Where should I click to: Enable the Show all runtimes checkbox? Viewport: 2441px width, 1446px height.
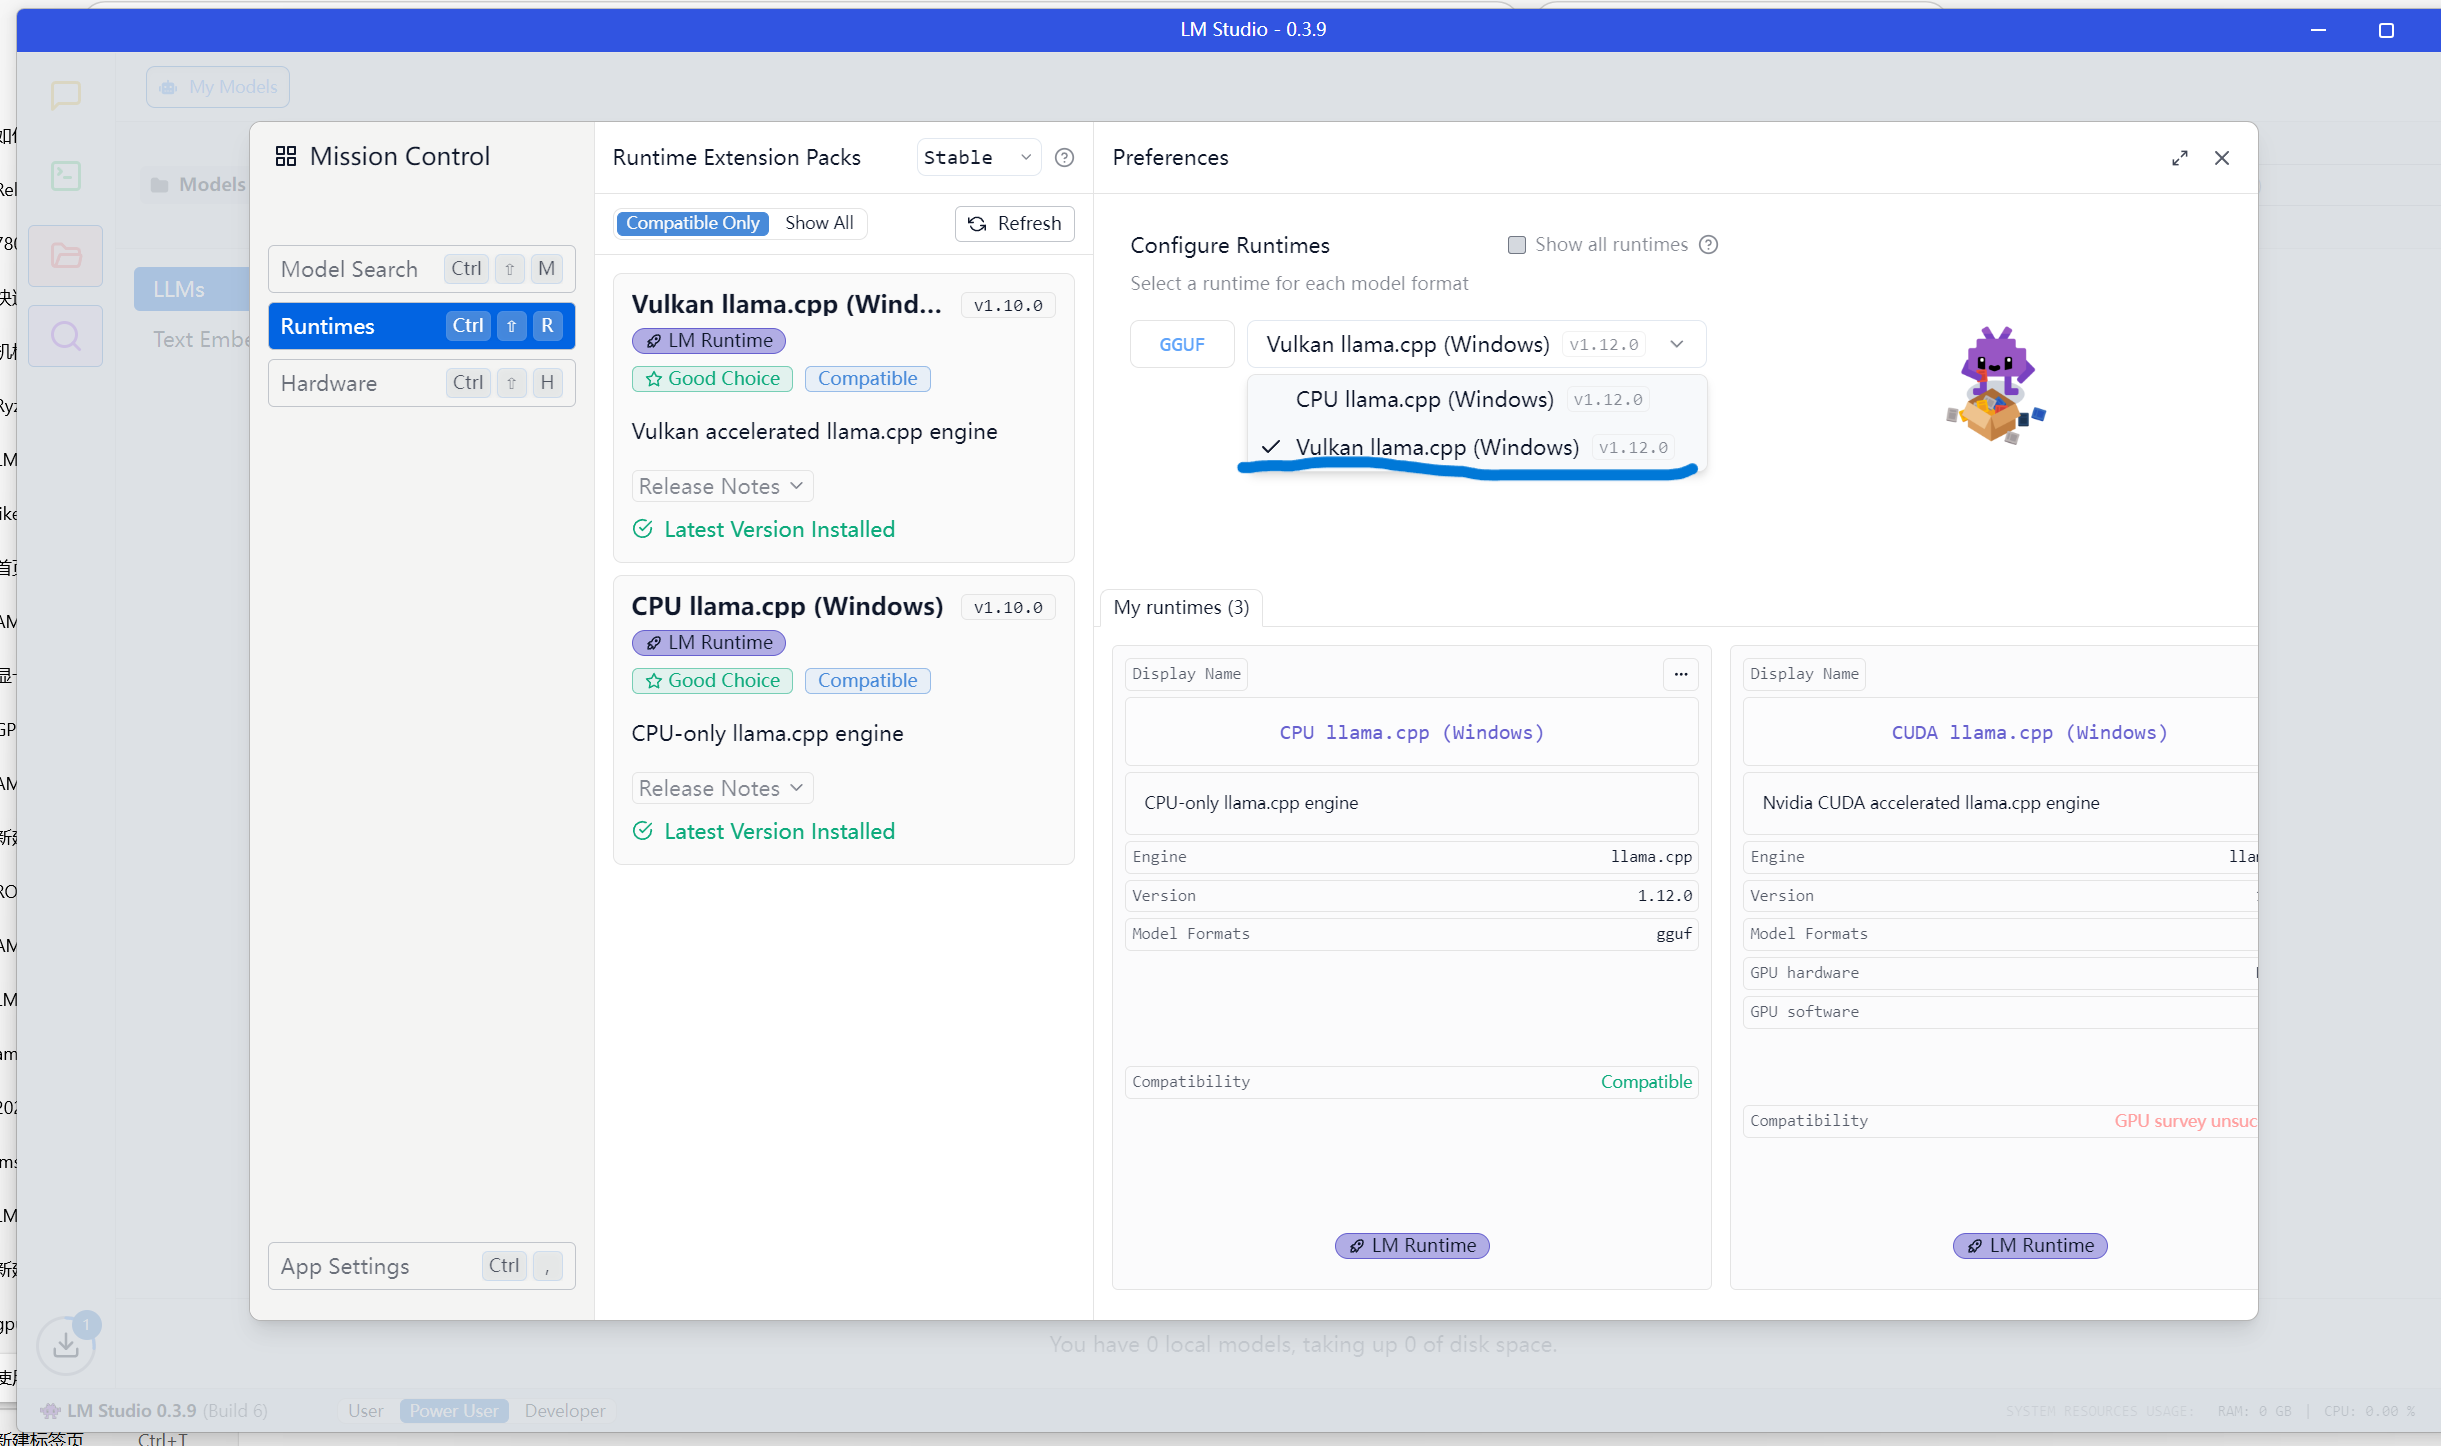coord(1516,245)
